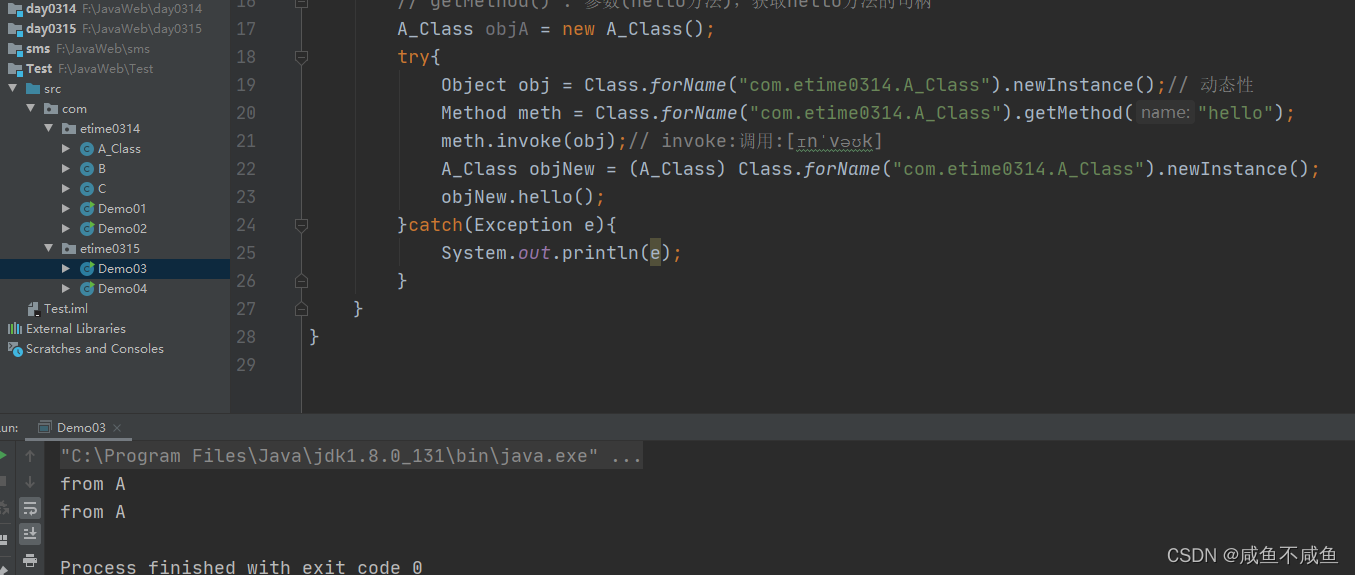
Task: Collapse the src folder arrow
Action: click(x=13, y=89)
